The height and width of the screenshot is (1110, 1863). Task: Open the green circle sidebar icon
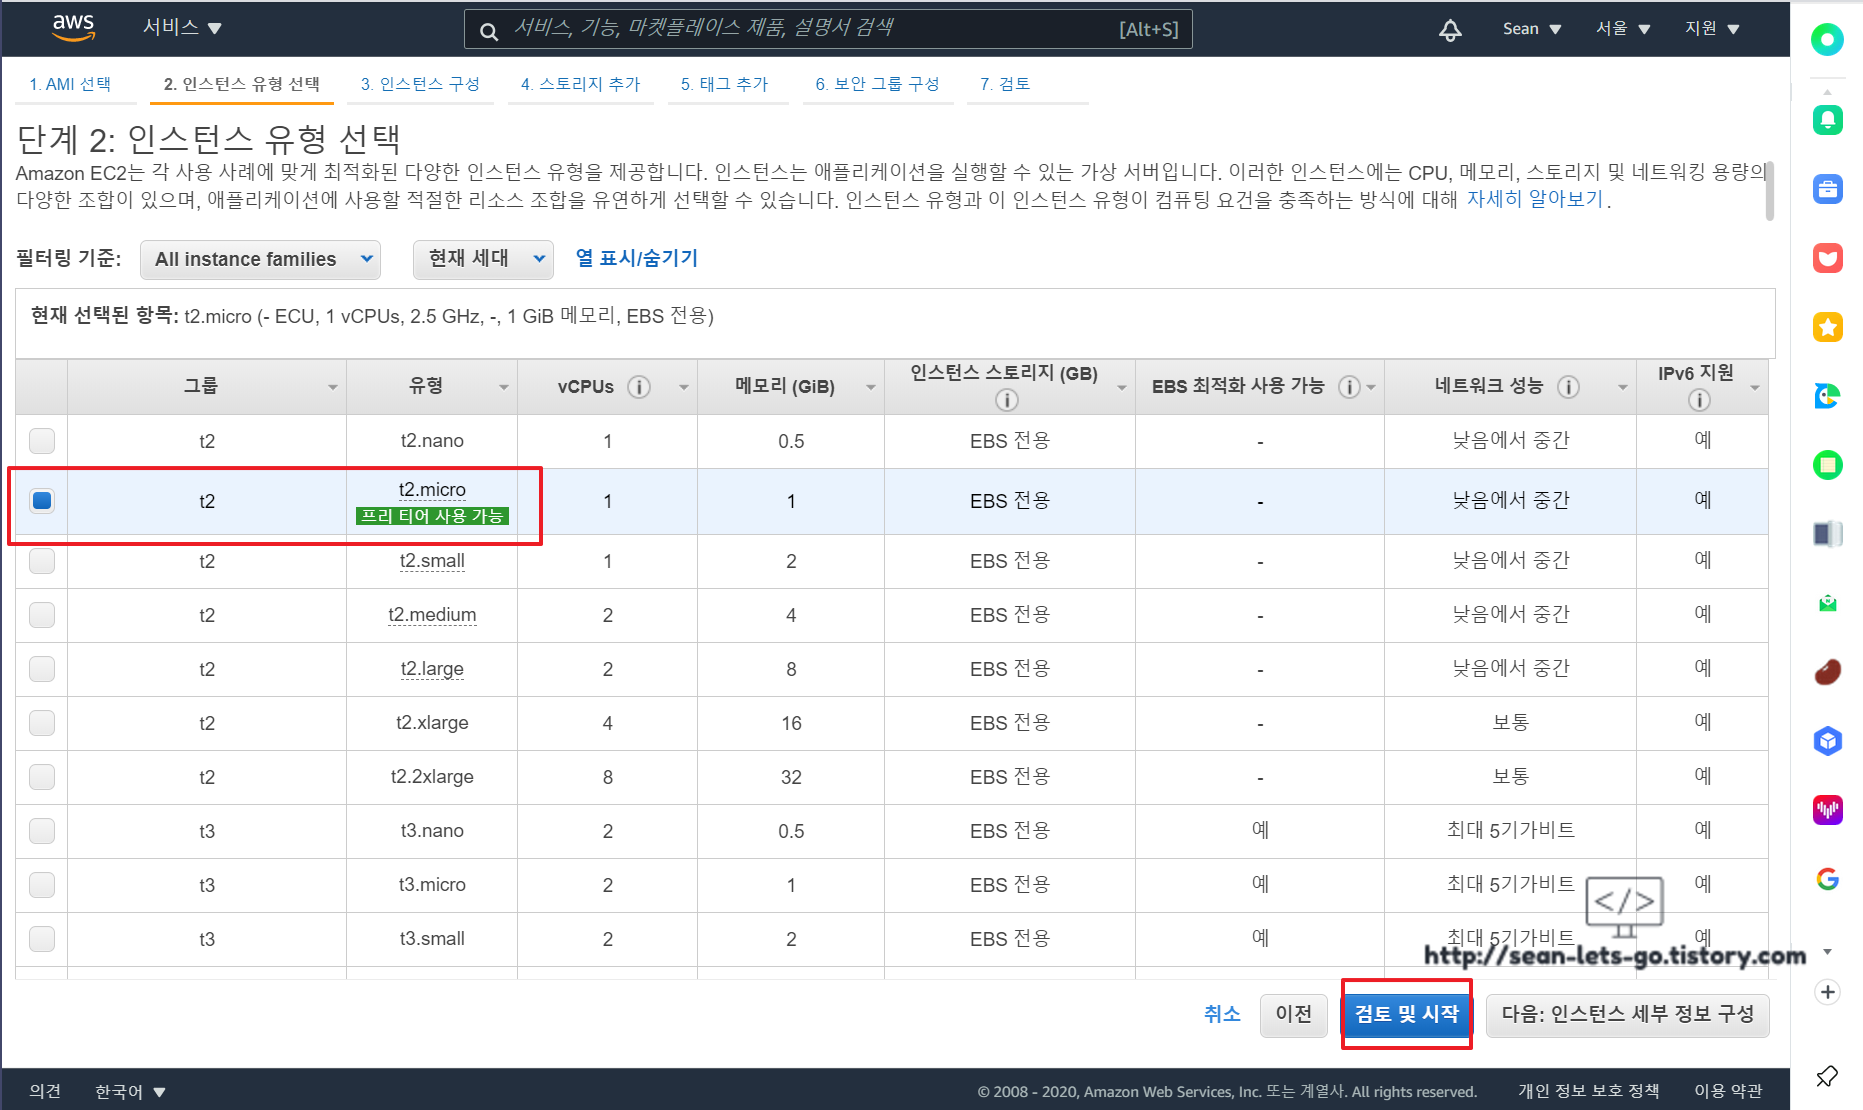(x=1827, y=39)
